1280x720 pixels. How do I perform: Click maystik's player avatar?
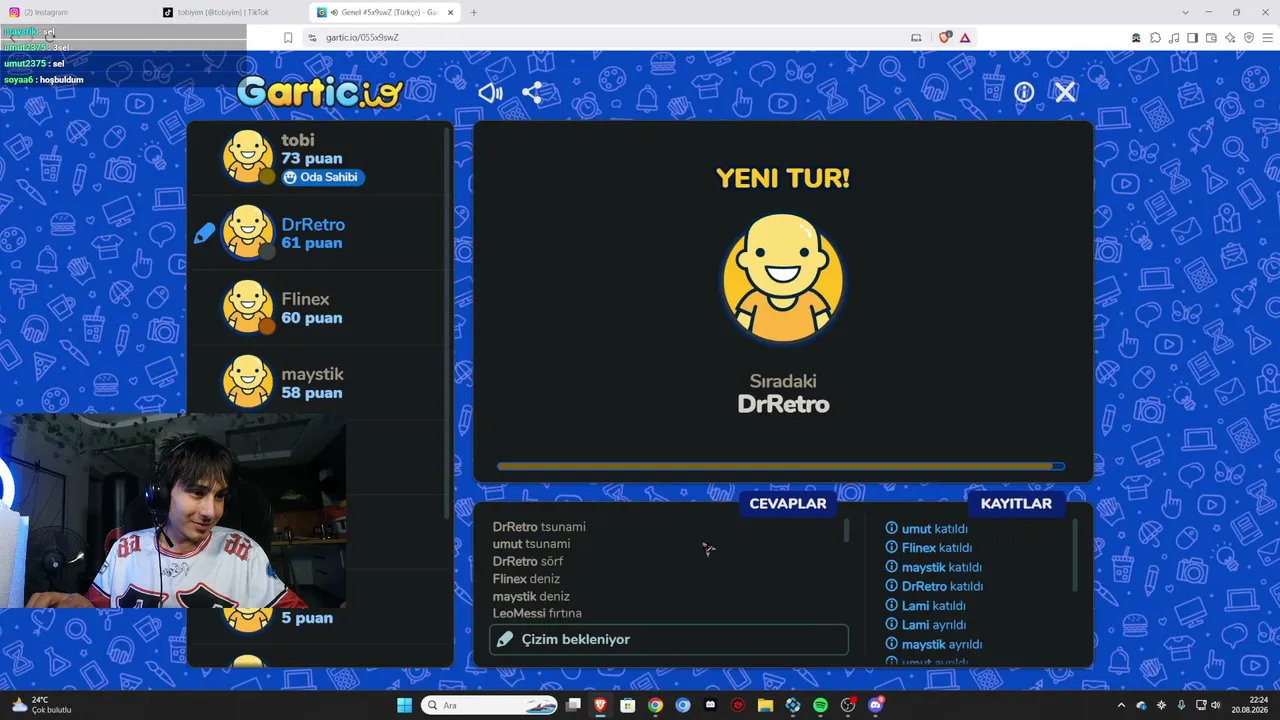(247, 382)
